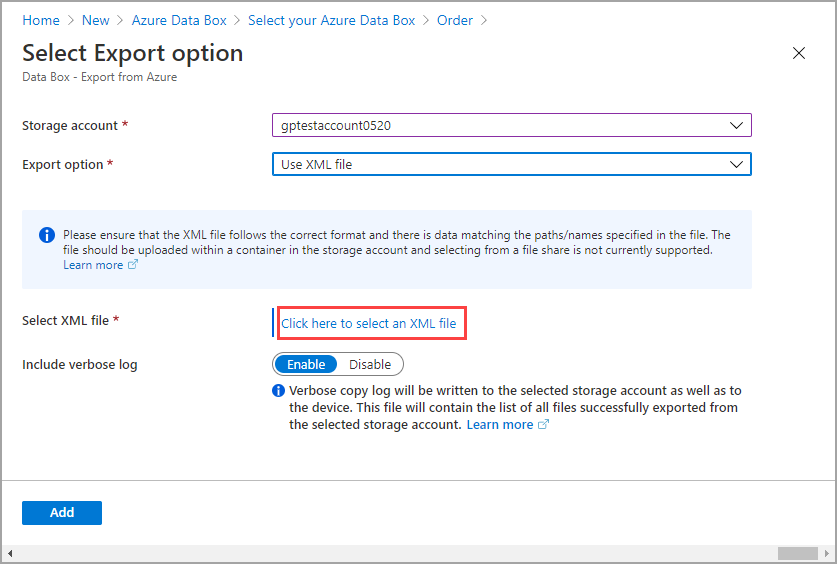Open the Azure Data Box breadcrumb
Viewport: 837px width, 564px height.
(x=179, y=20)
